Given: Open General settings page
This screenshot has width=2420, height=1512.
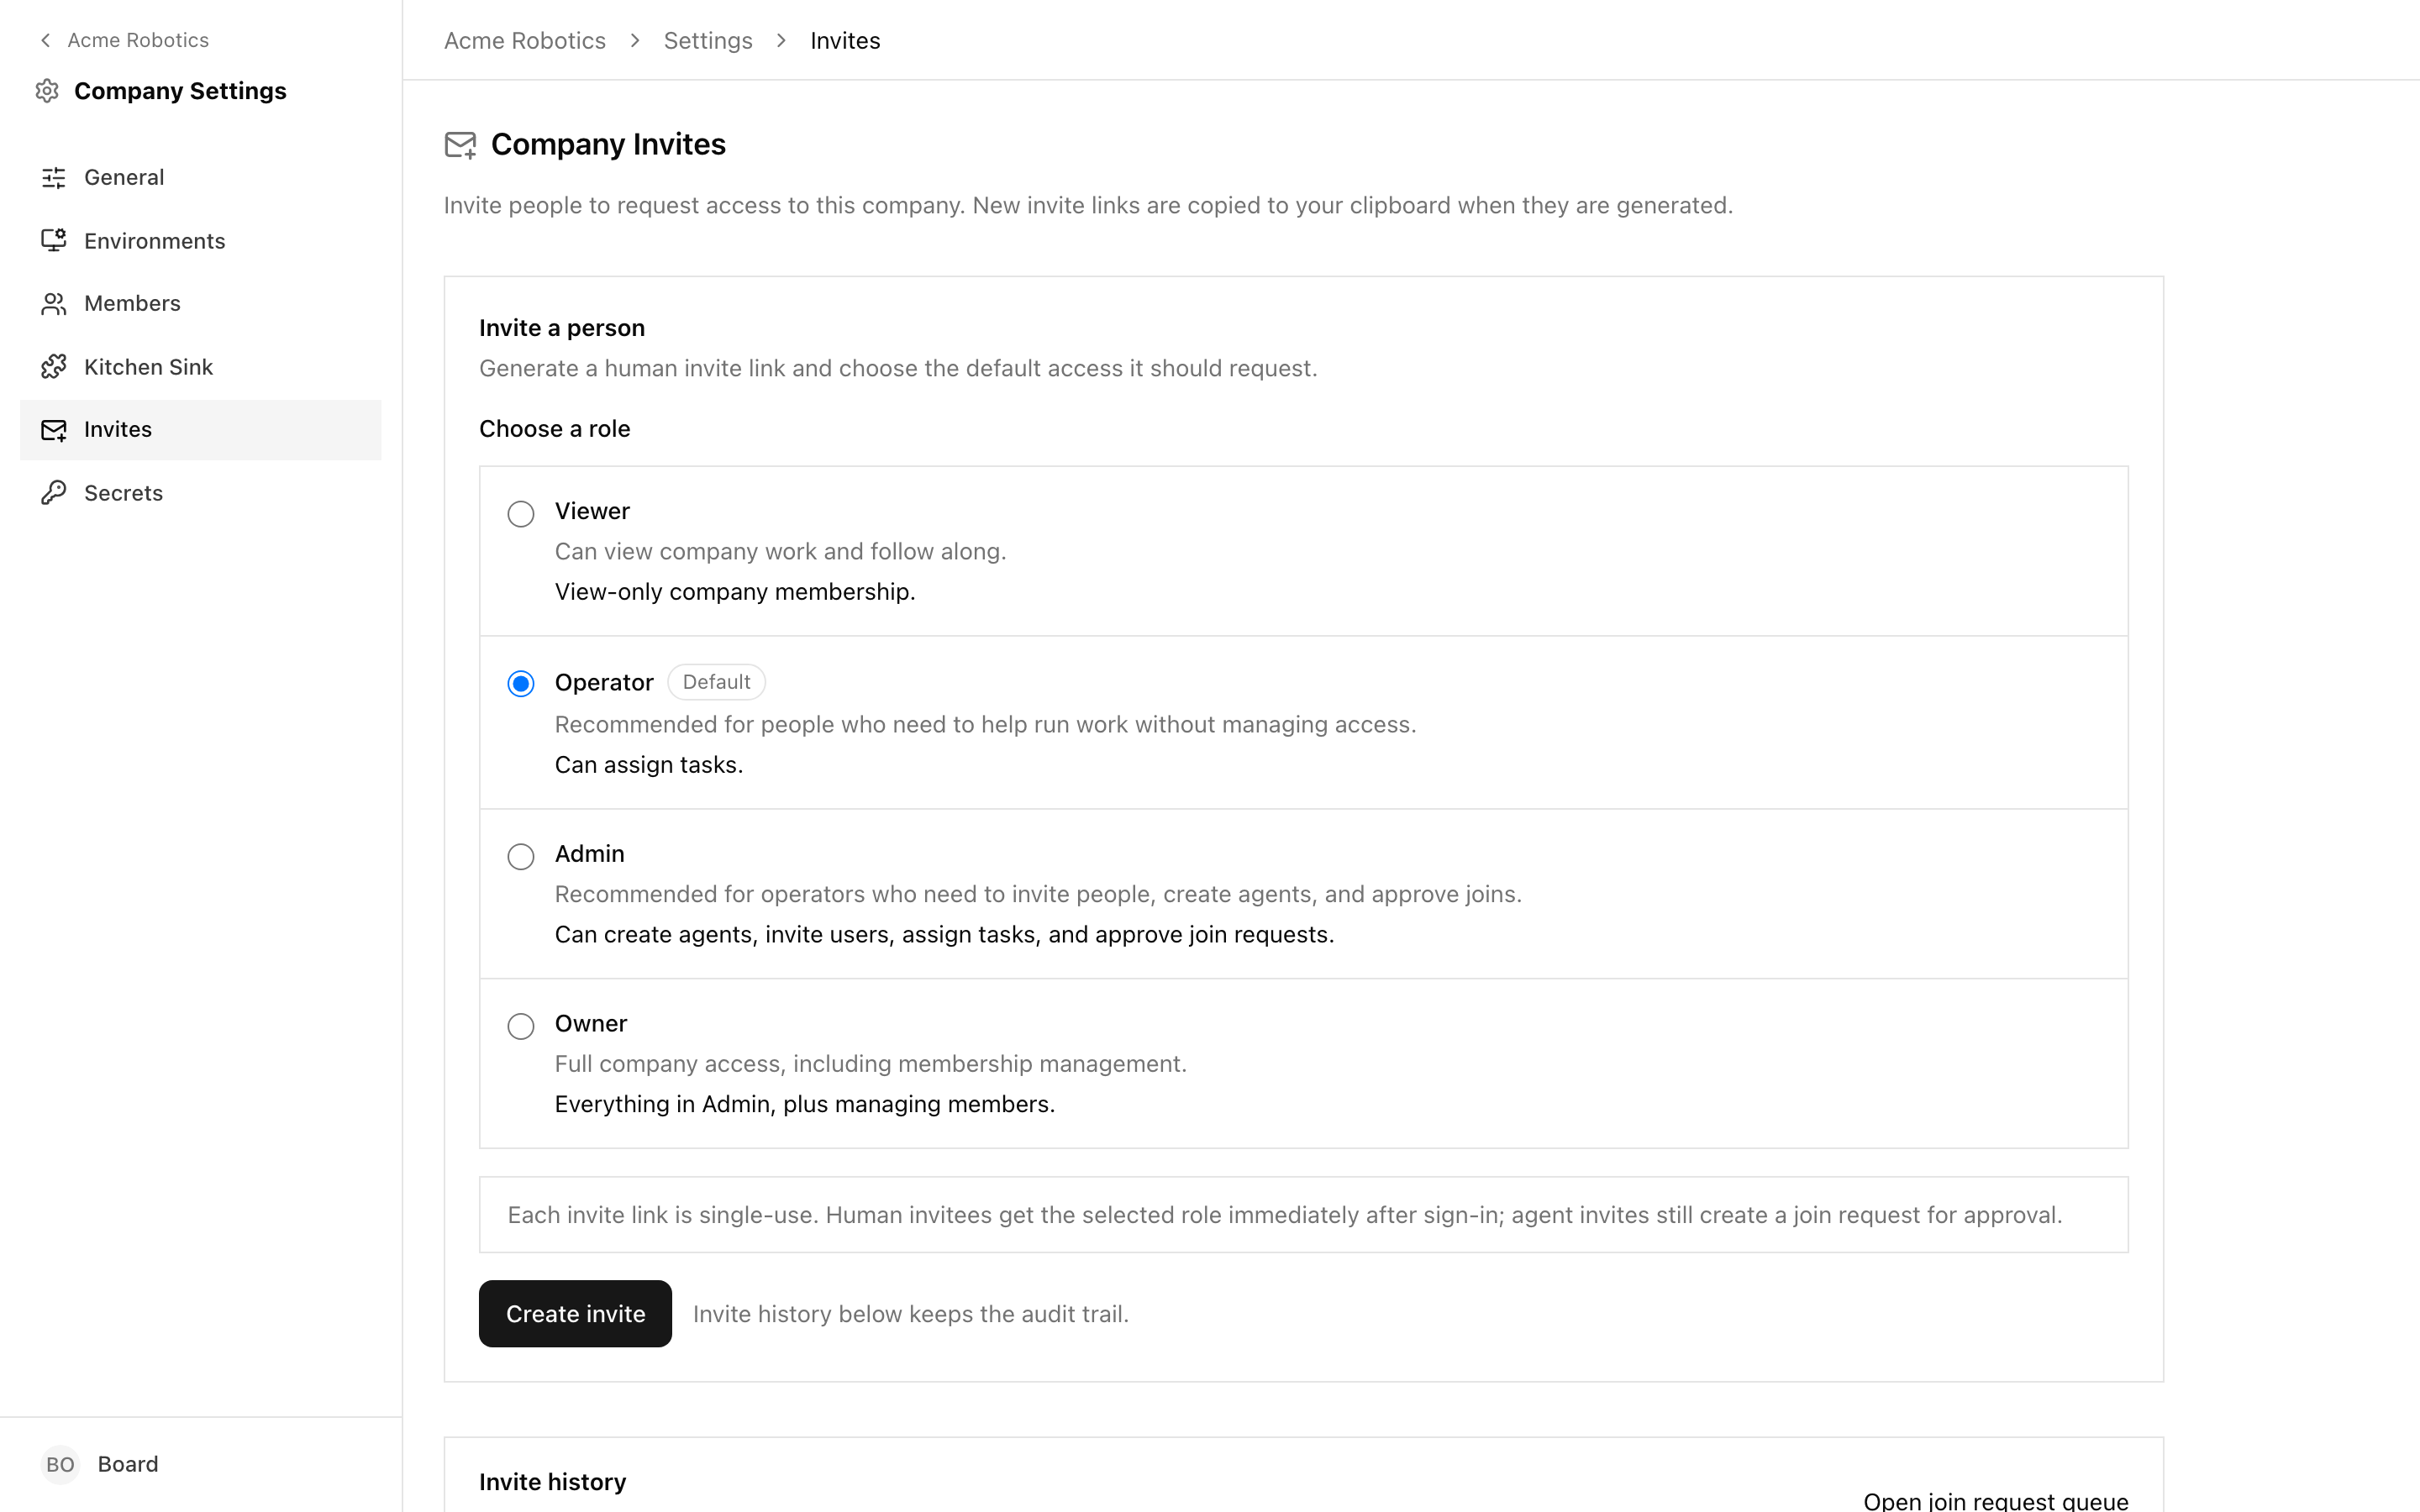Looking at the screenshot, I should click(200, 178).
